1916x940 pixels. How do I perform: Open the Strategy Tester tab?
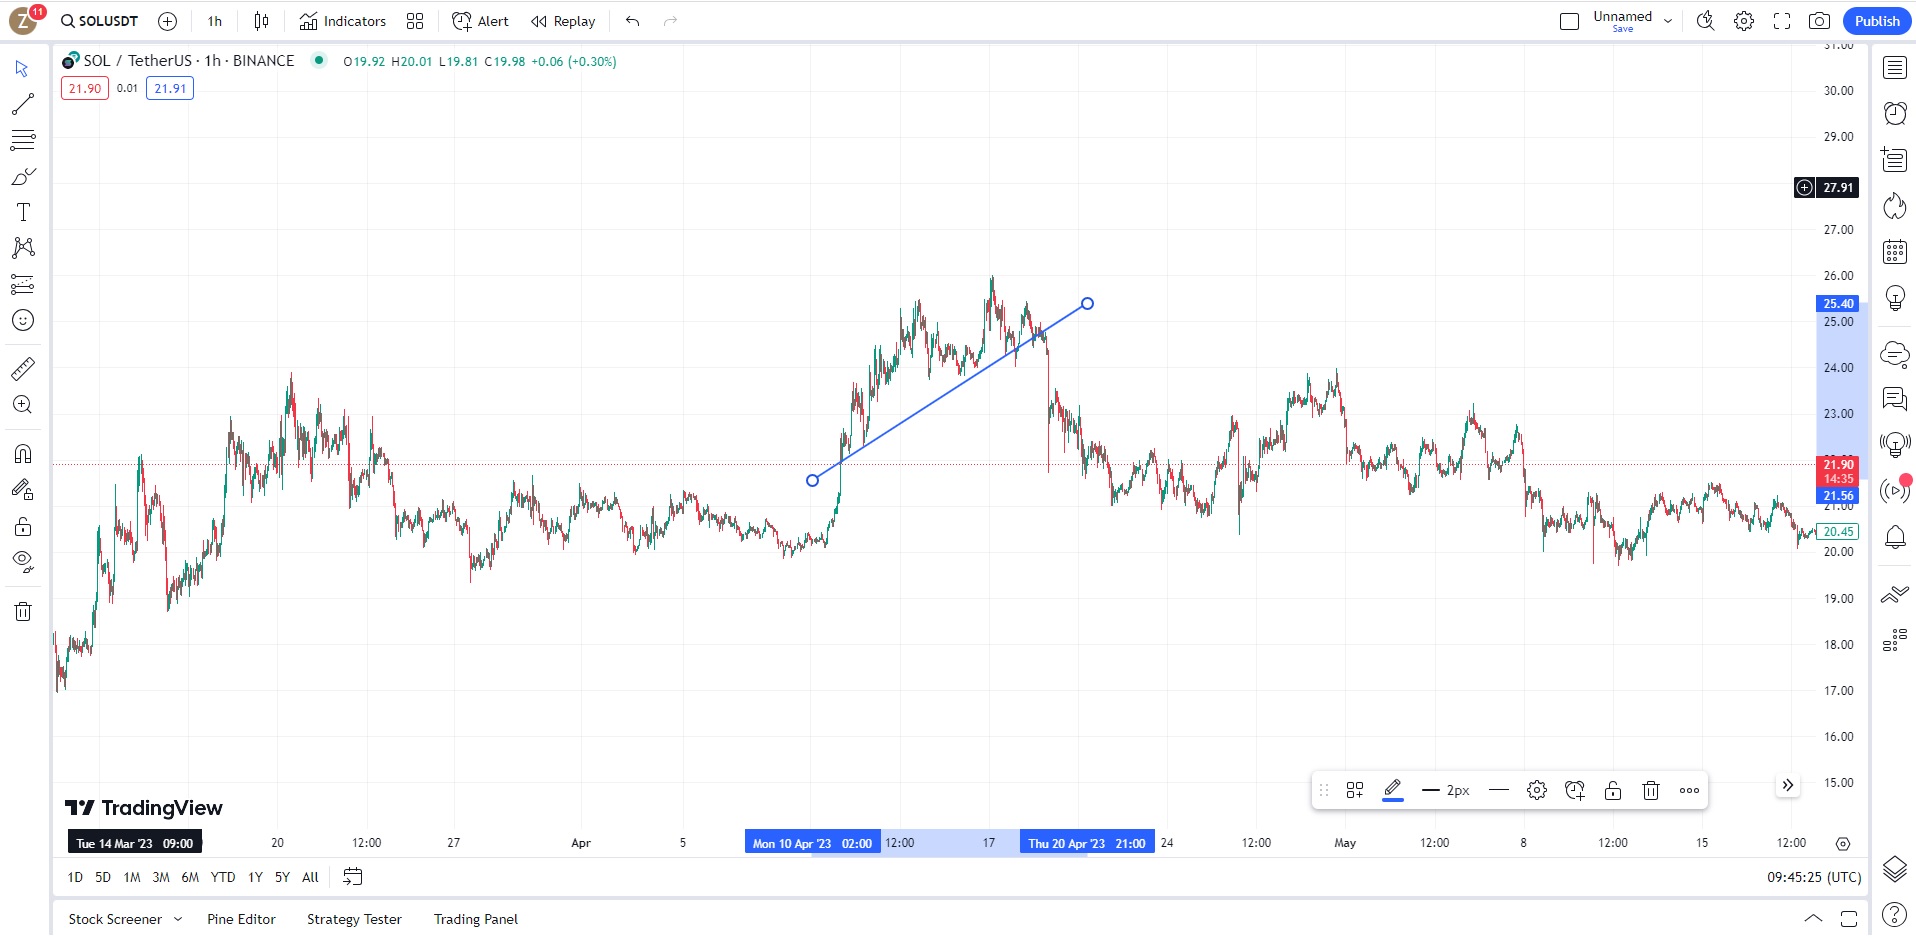pos(354,919)
